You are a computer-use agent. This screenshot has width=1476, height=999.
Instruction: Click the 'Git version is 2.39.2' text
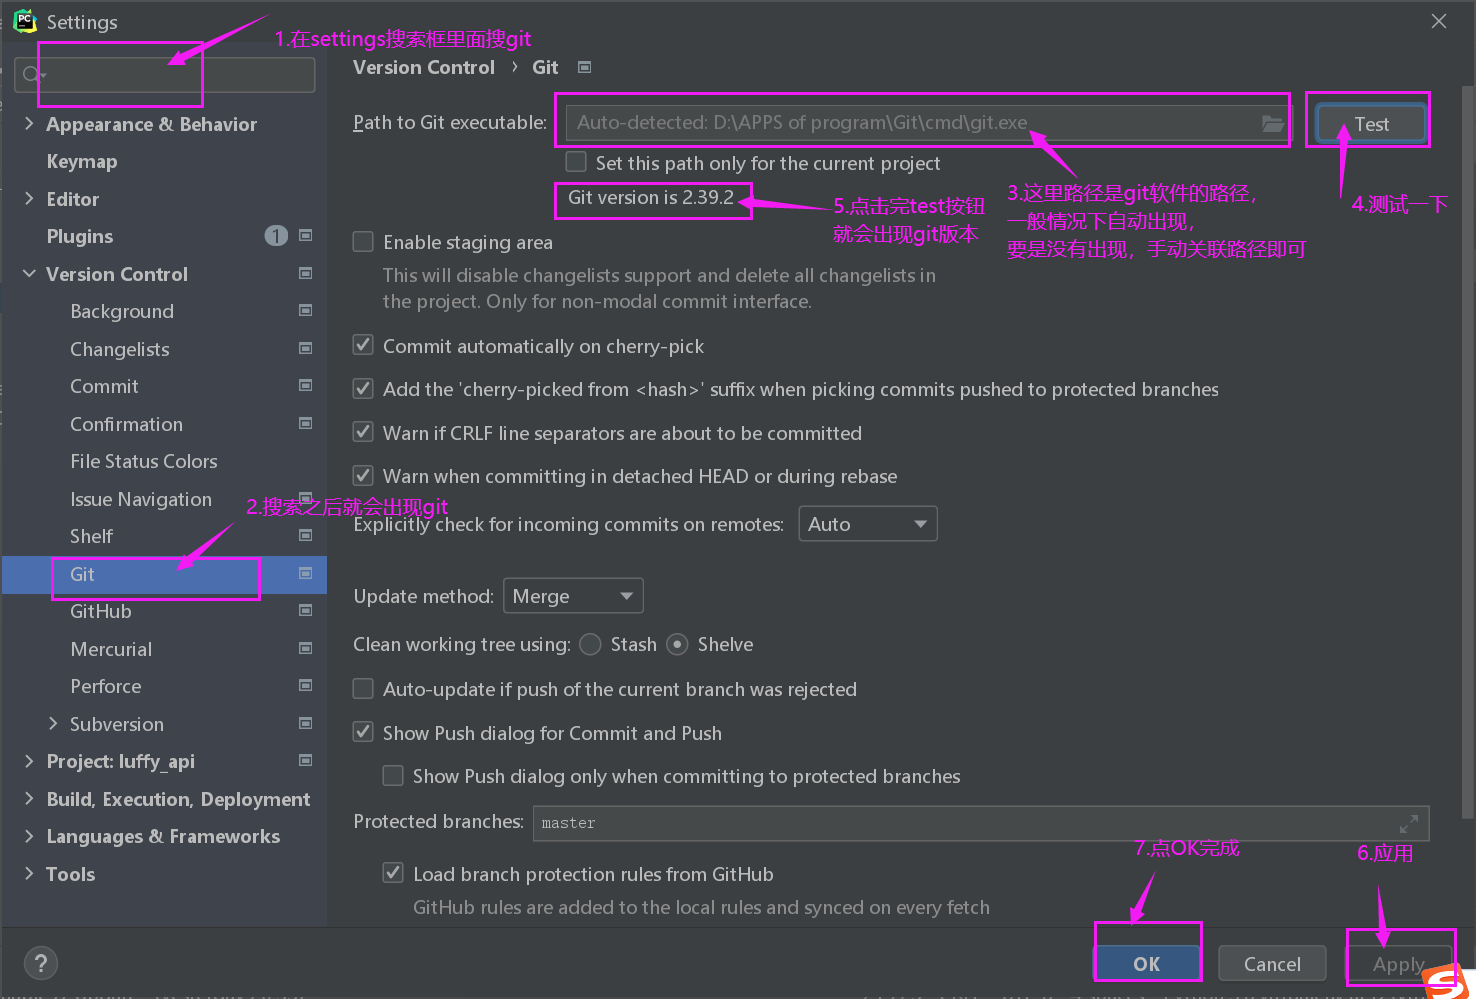point(651,198)
